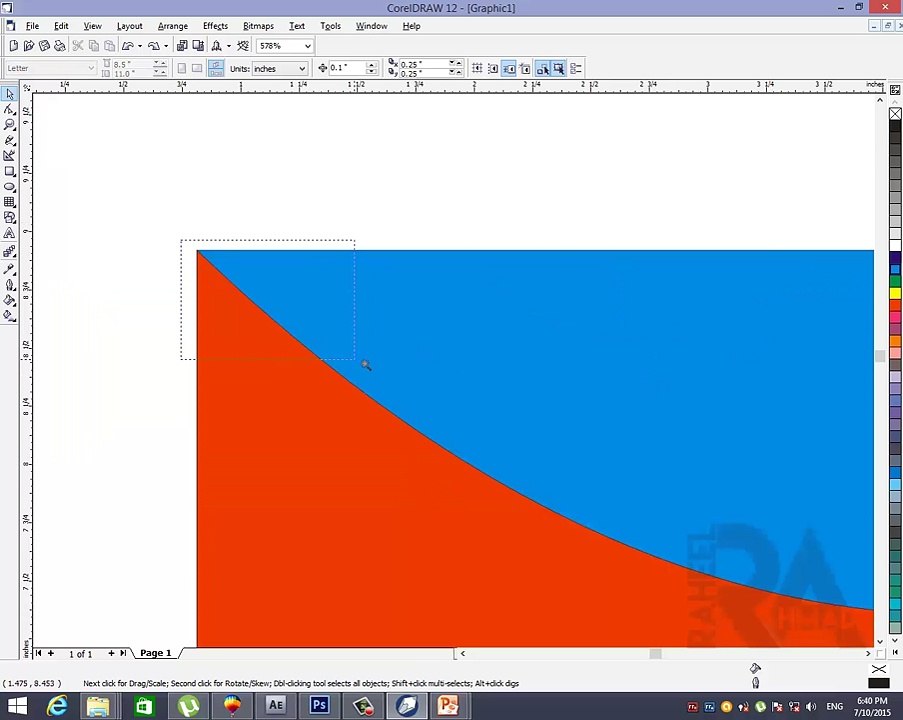Go to the first page button

39,653
